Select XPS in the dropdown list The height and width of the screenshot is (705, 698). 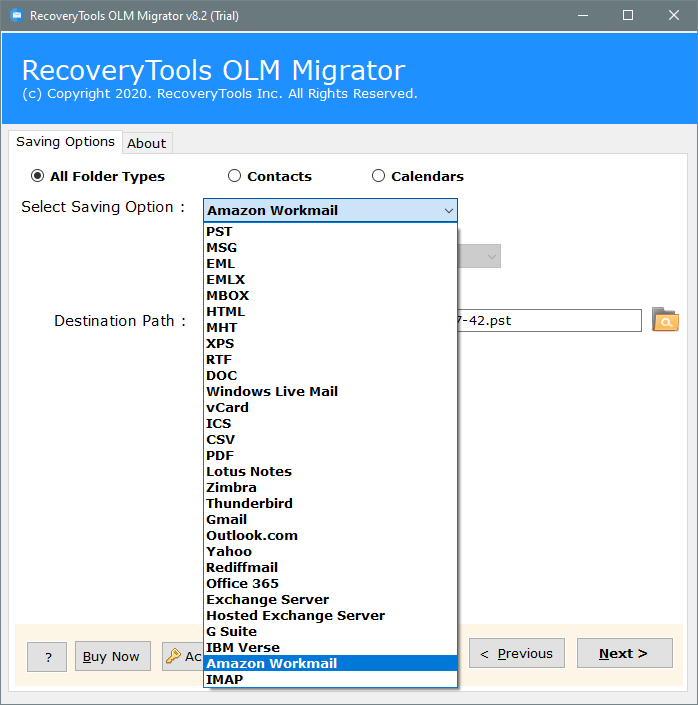(331, 344)
